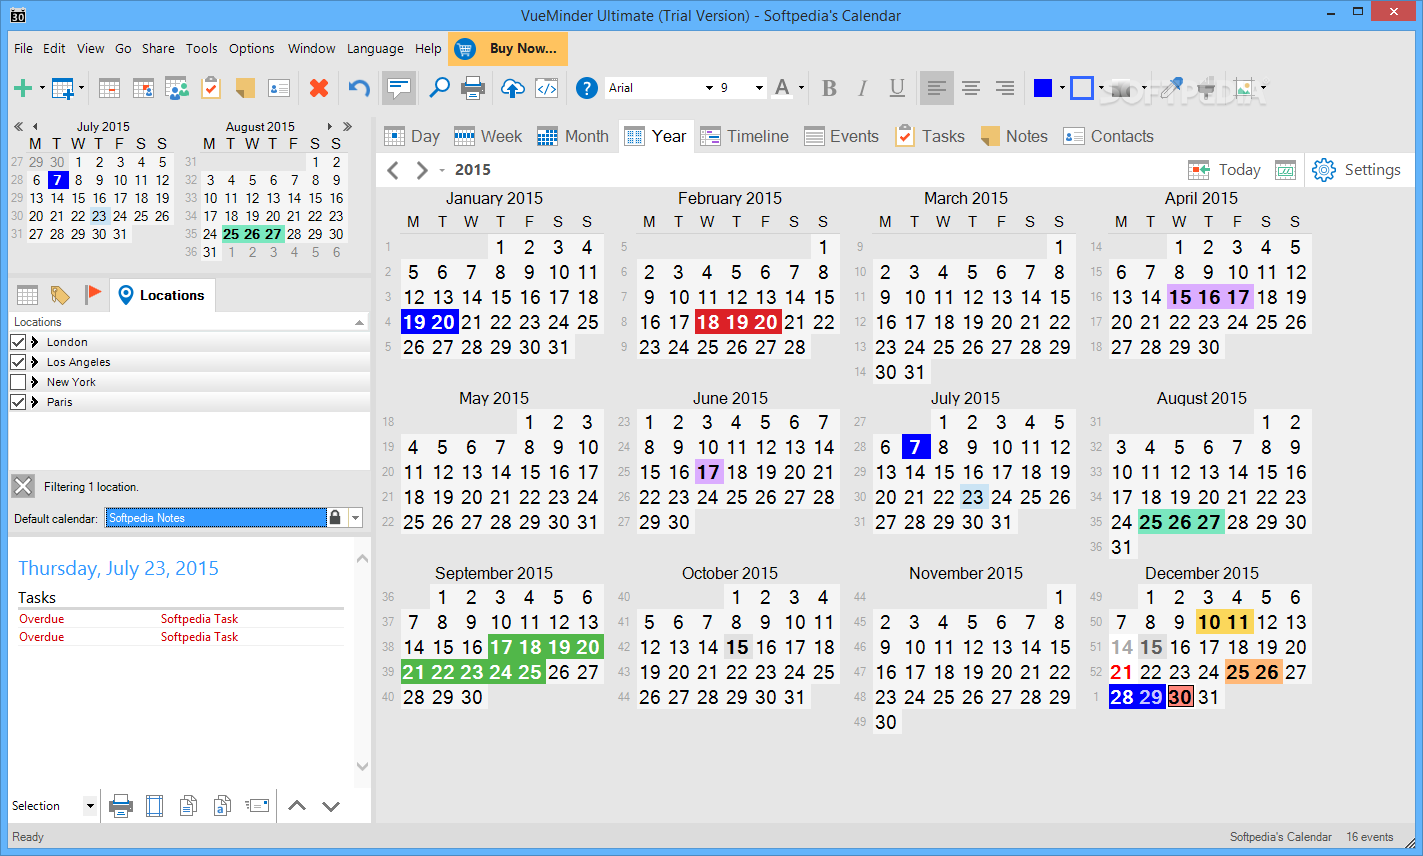Viewport: 1423px width, 856px height.
Task: Open font color A dropdown arrow
Action: click(x=801, y=88)
